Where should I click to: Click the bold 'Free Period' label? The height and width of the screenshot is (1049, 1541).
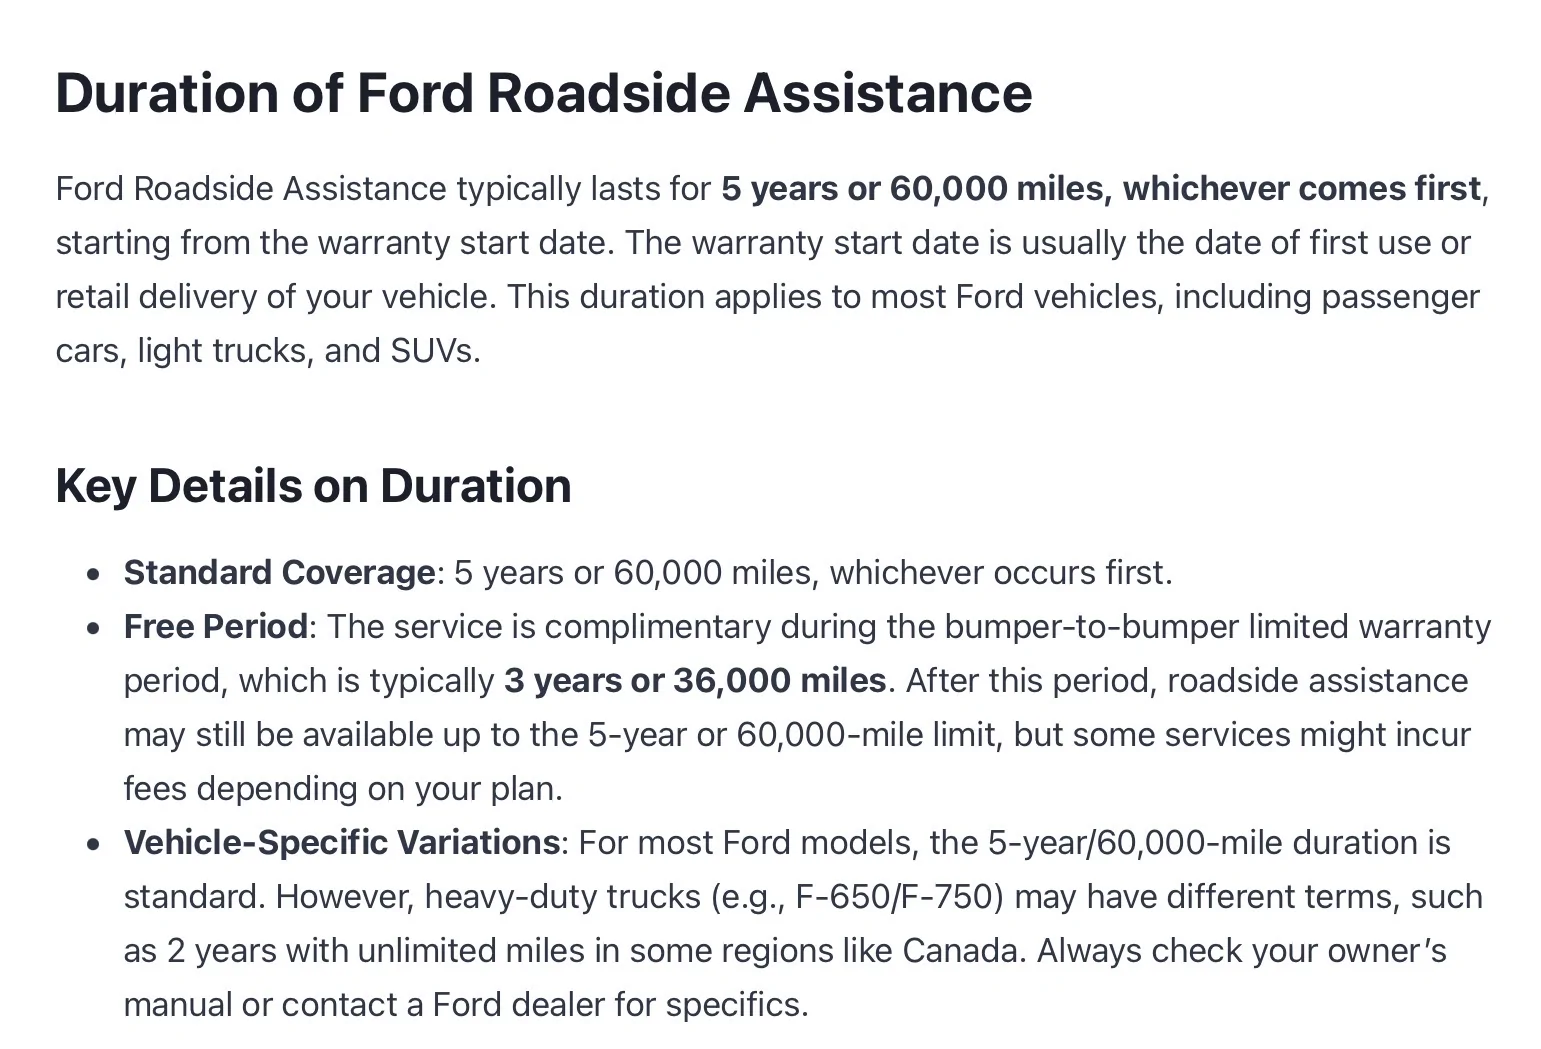(x=215, y=626)
